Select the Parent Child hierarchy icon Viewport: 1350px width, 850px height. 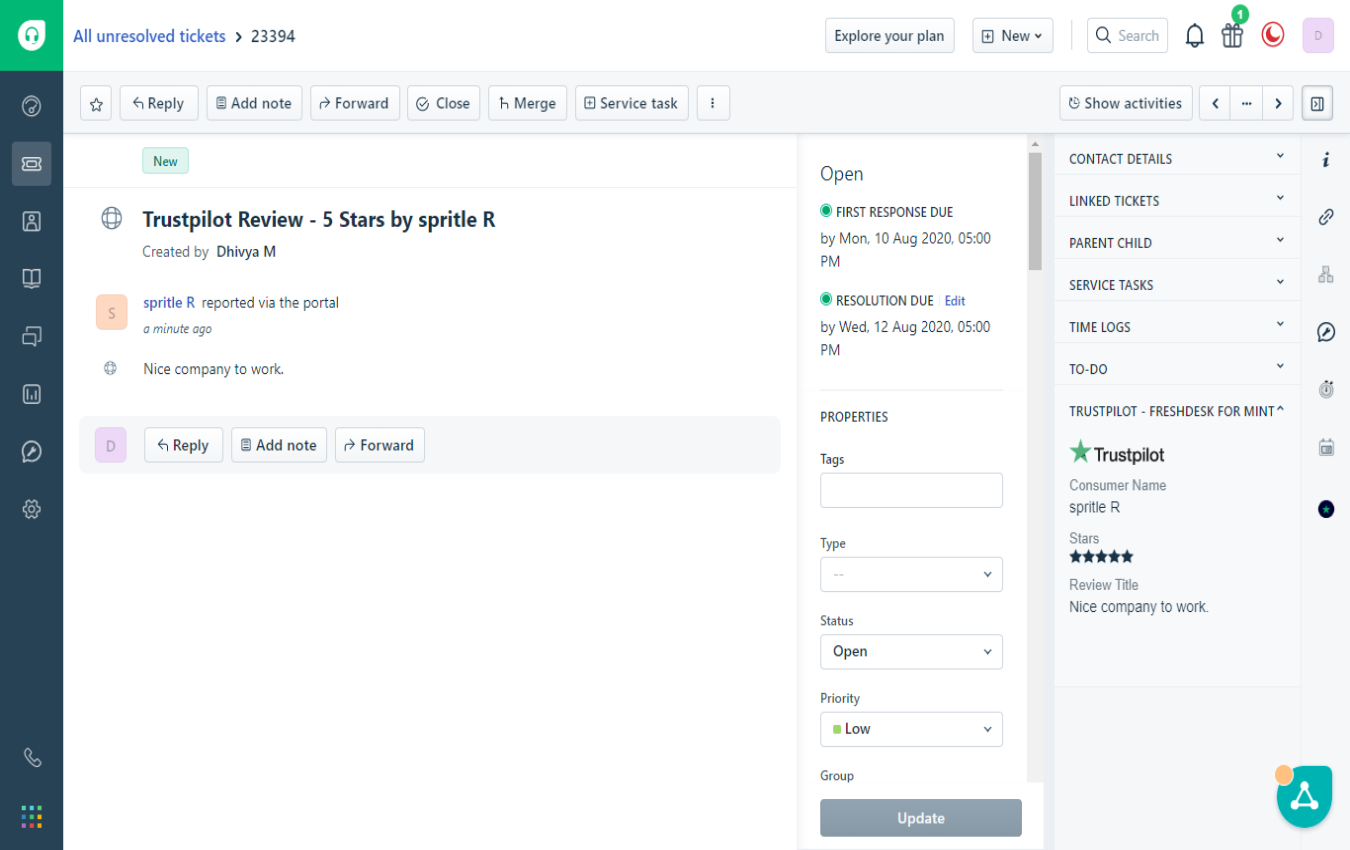coord(1326,271)
